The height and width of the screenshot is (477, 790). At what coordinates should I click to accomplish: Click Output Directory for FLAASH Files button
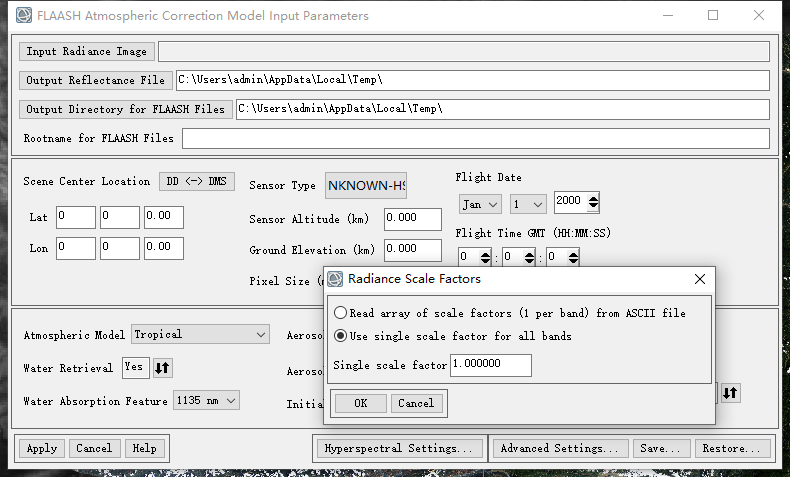click(x=125, y=109)
